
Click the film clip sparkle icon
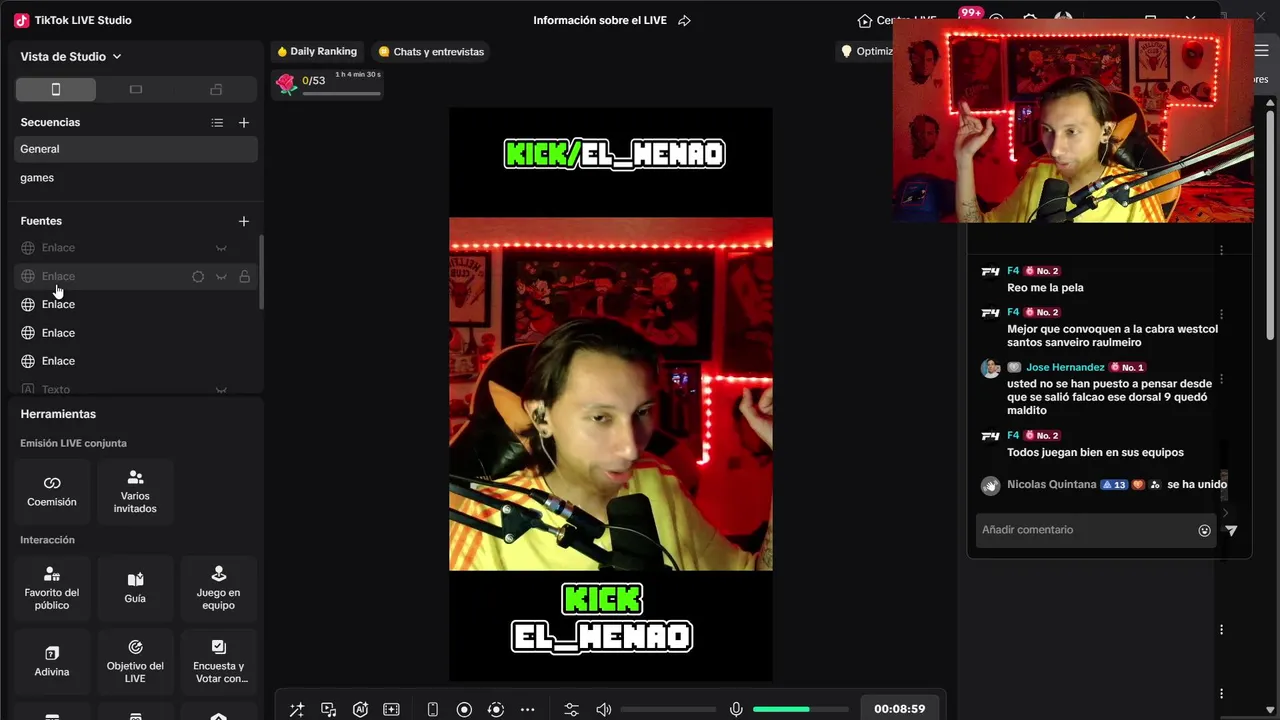pyautogui.click(x=391, y=710)
